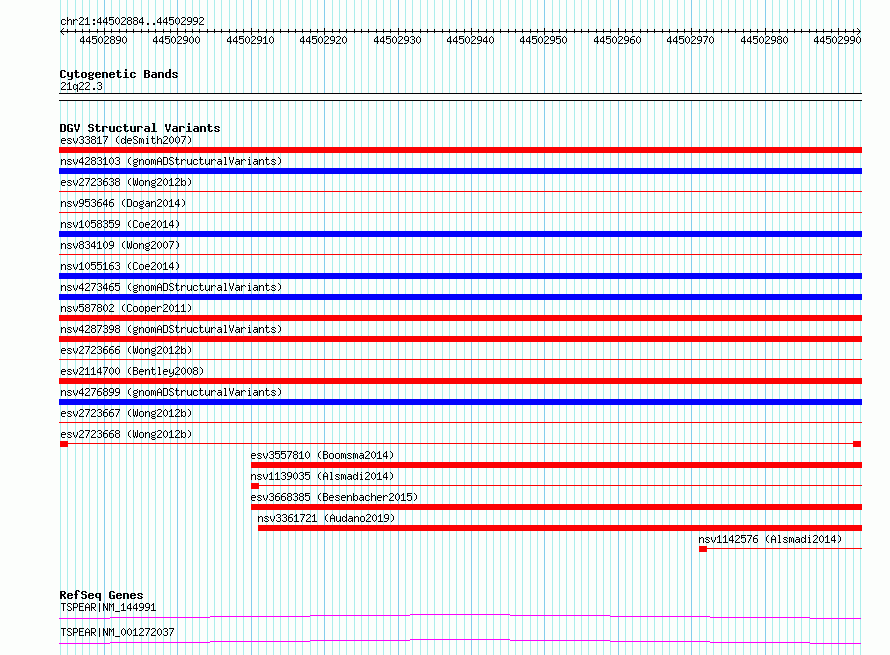Click ruler position 44502960
The width and height of the screenshot is (890, 655).
(x=618, y=40)
